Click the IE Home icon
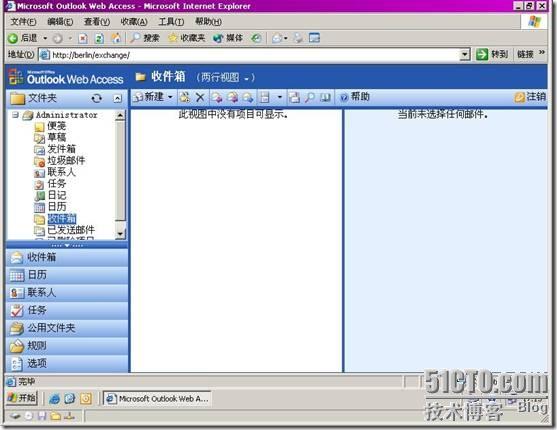 [116, 38]
